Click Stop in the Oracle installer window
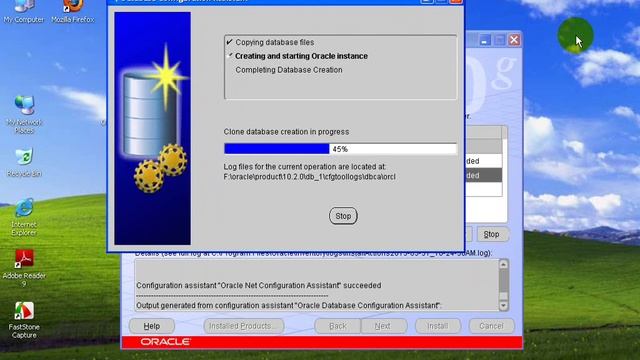Image resolution: width=640 pixels, height=360 pixels. [x=492, y=234]
